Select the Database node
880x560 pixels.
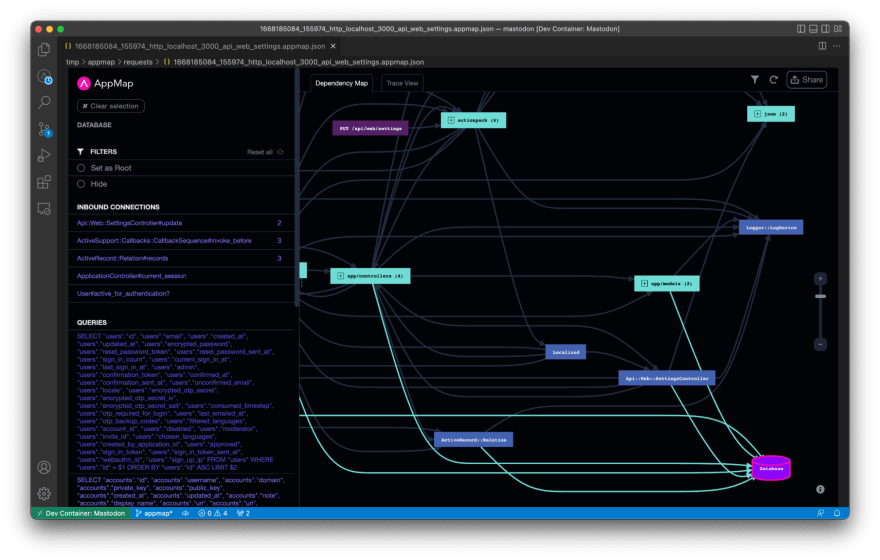tap(771, 468)
